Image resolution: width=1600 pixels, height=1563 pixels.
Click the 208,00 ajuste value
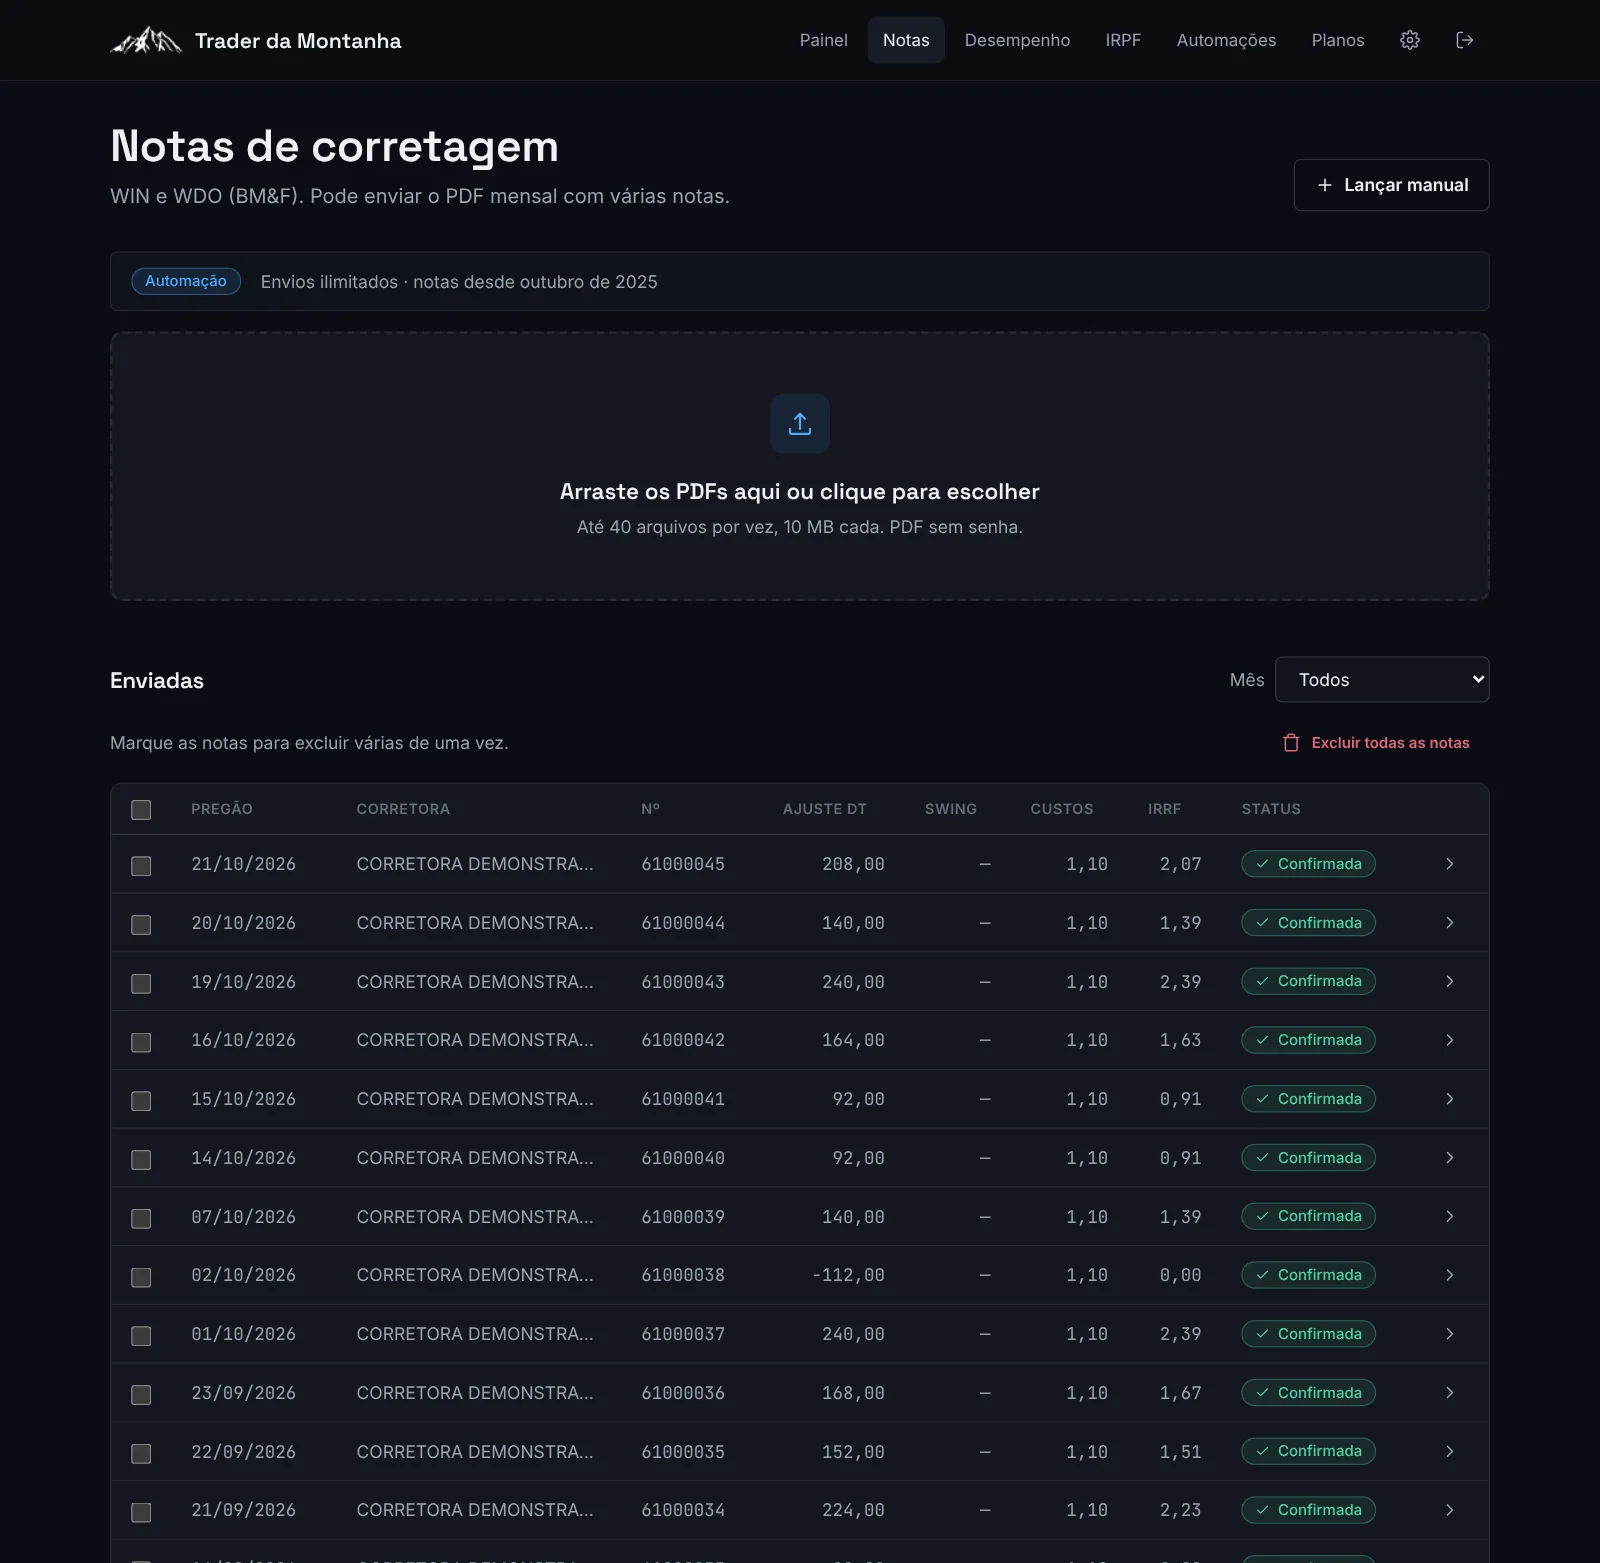click(853, 864)
